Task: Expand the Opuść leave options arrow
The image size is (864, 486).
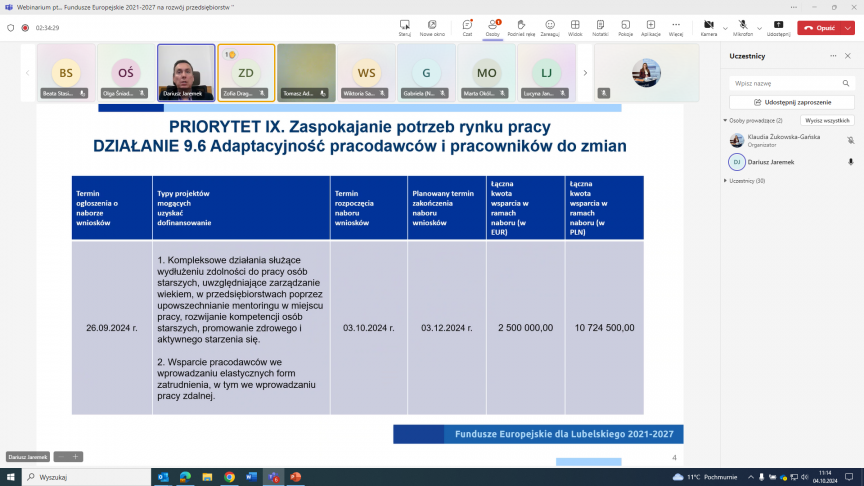Action: coord(848,28)
